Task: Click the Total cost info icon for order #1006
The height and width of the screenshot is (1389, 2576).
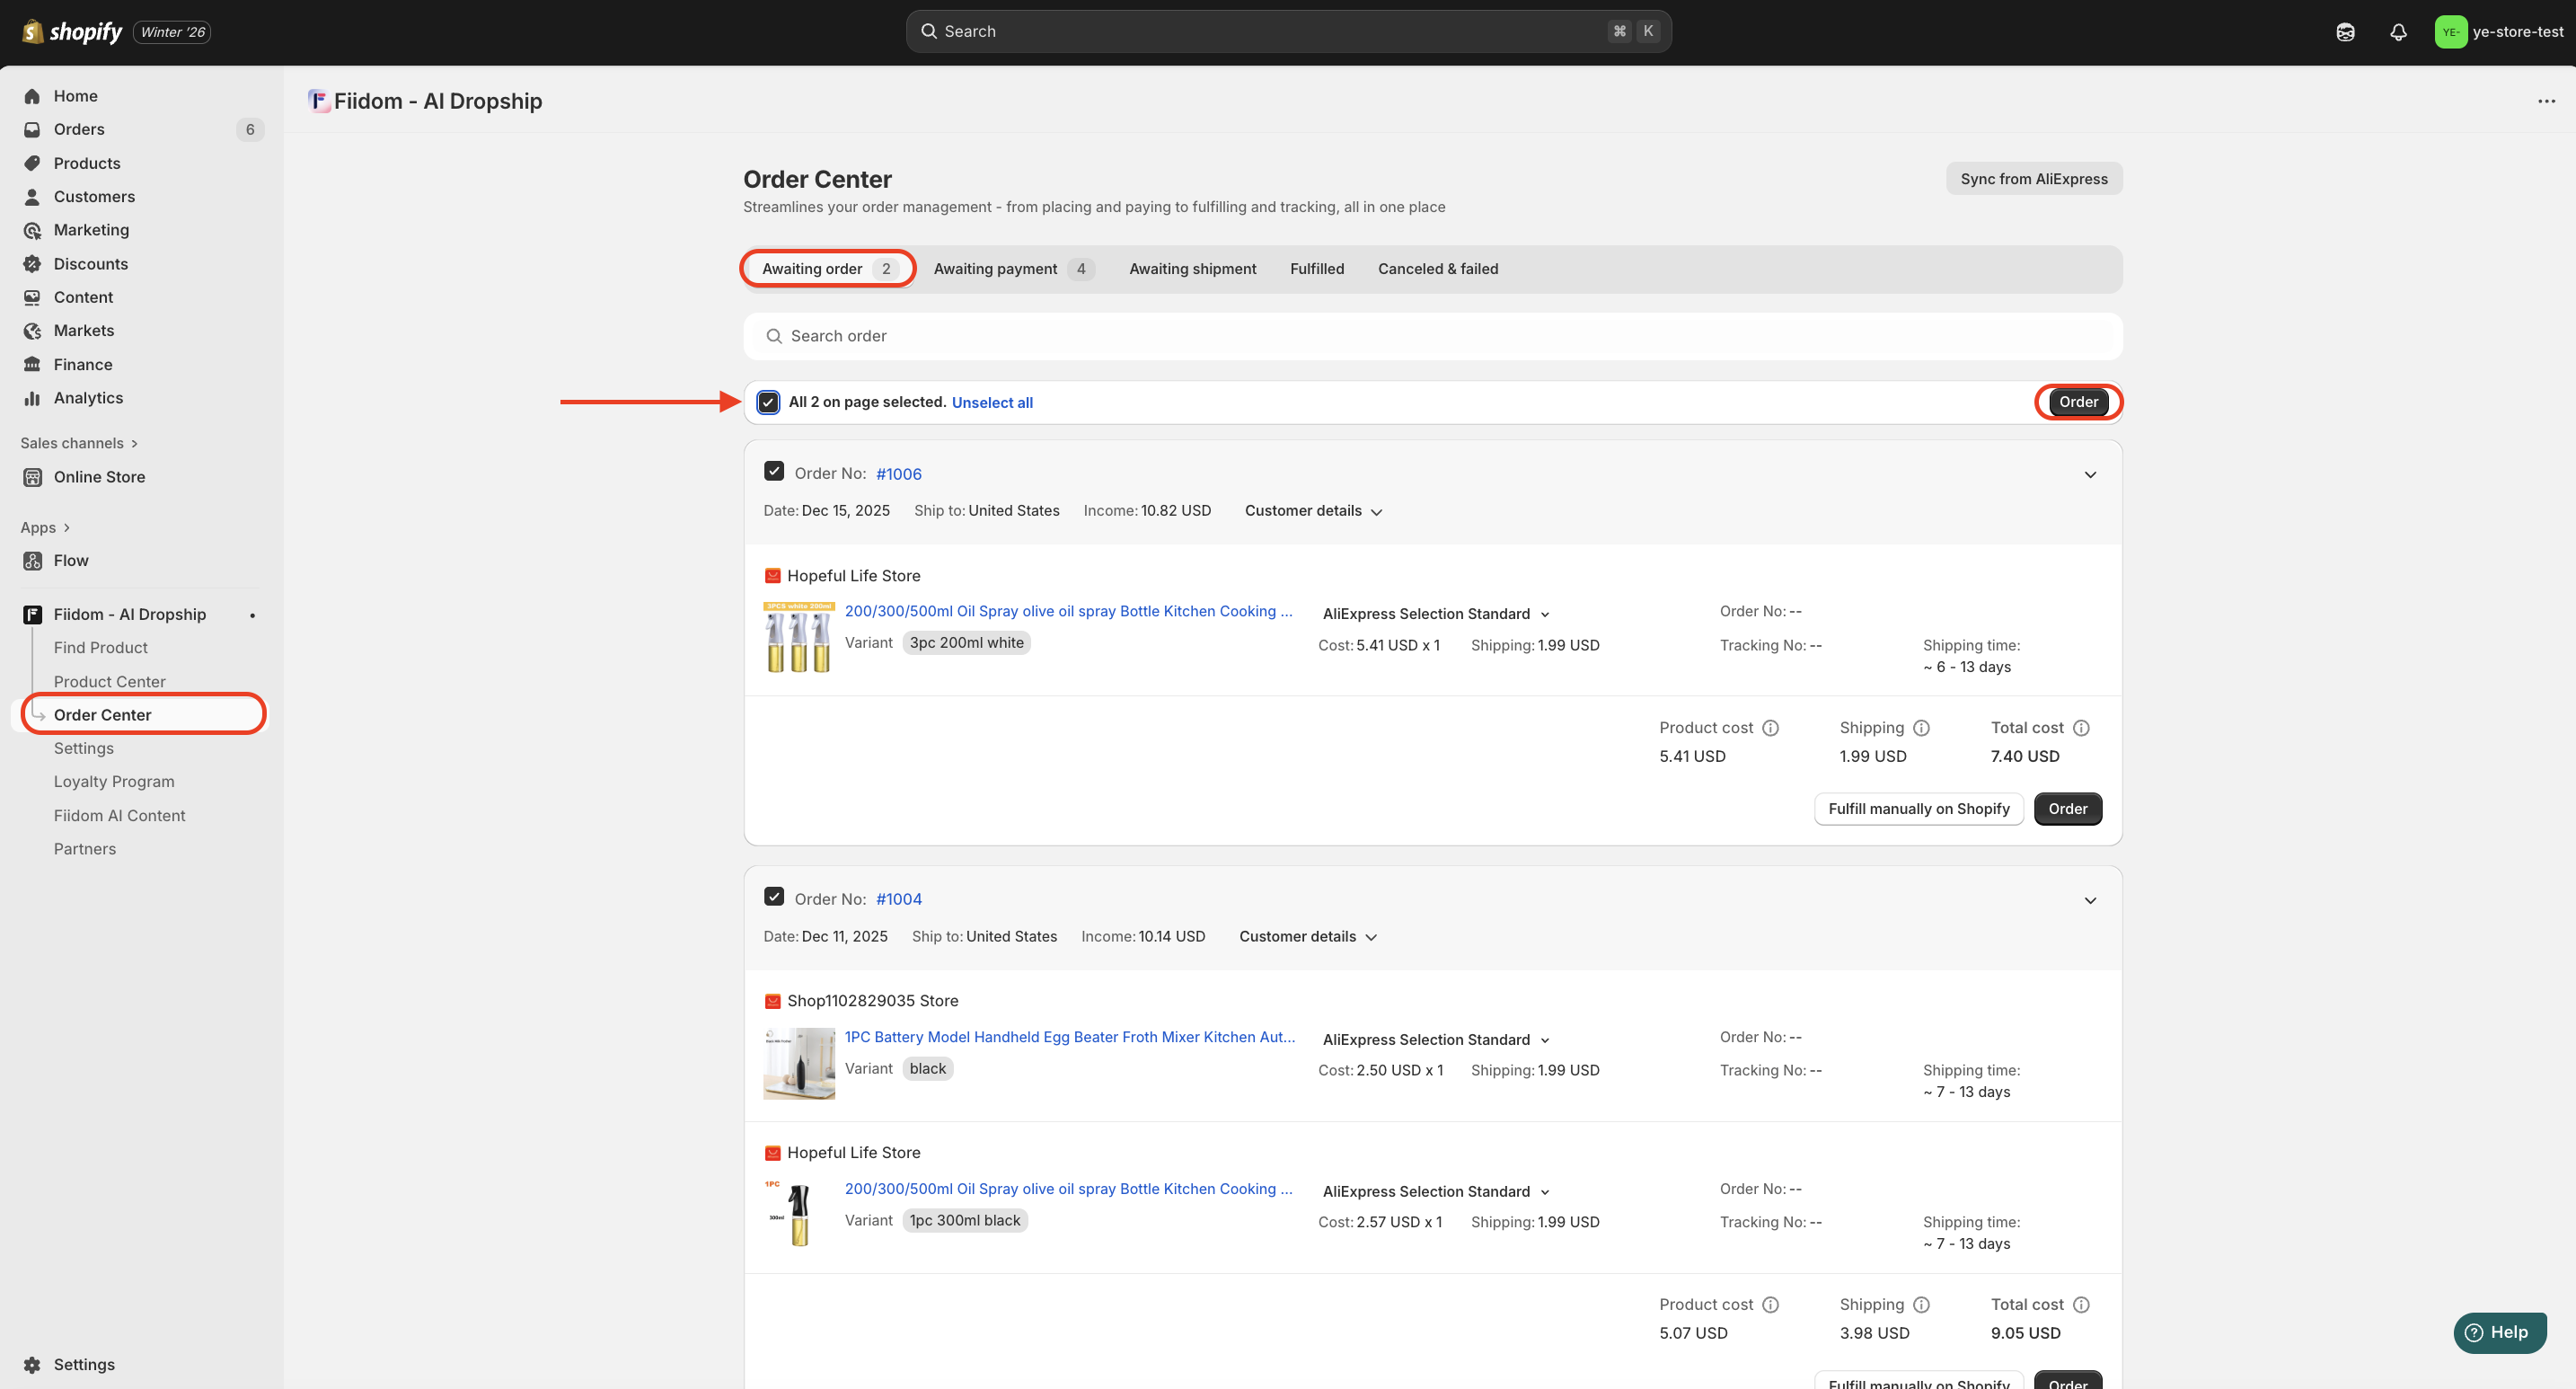Action: click(x=2081, y=728)
